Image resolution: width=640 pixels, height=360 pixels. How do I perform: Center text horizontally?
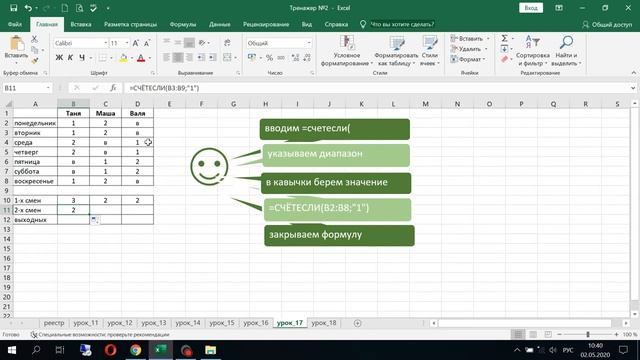(x=178, y=58)
